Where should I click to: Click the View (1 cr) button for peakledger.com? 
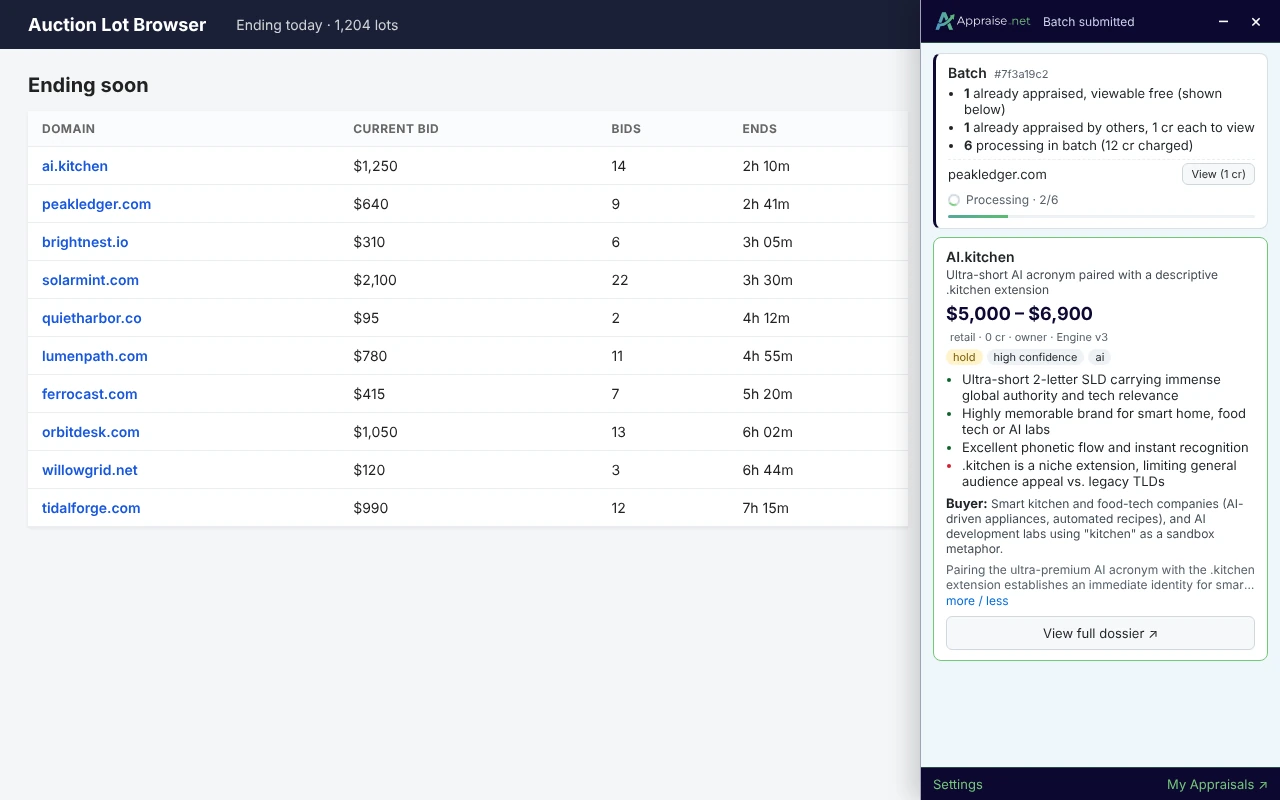[x=1218, y=174]
